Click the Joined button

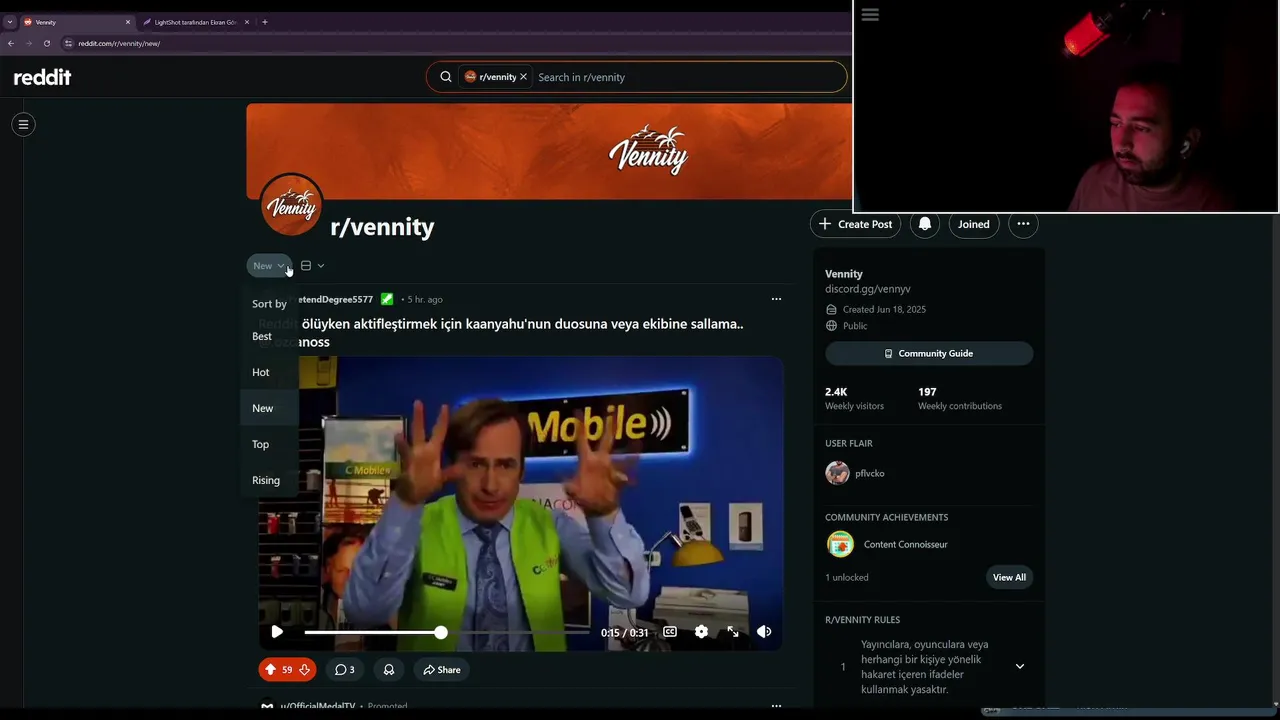pyautogui.click(x=973, y=224)
